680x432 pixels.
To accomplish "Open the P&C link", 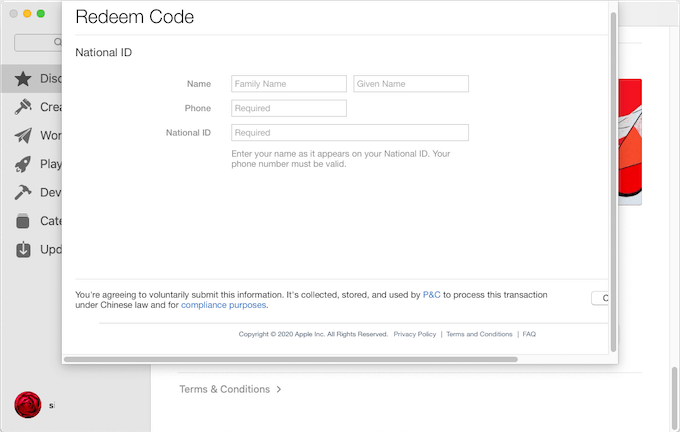I will tap(432, 295).
